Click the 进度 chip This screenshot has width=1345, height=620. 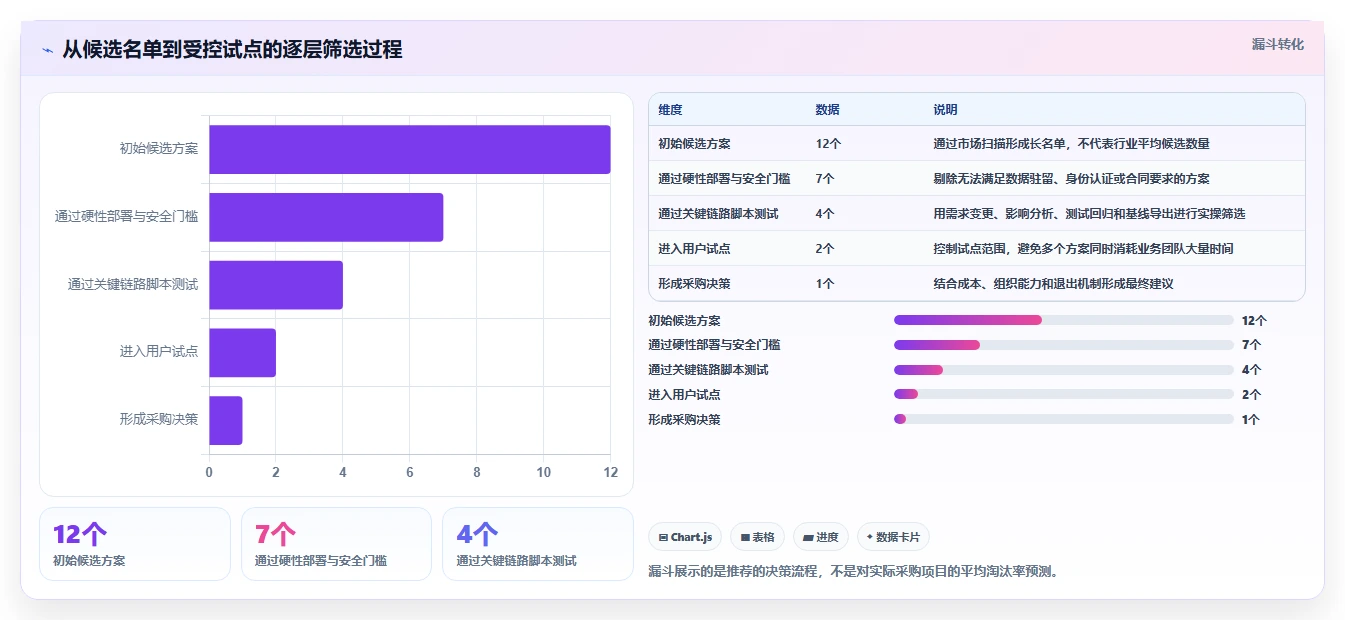coord(820,537)
